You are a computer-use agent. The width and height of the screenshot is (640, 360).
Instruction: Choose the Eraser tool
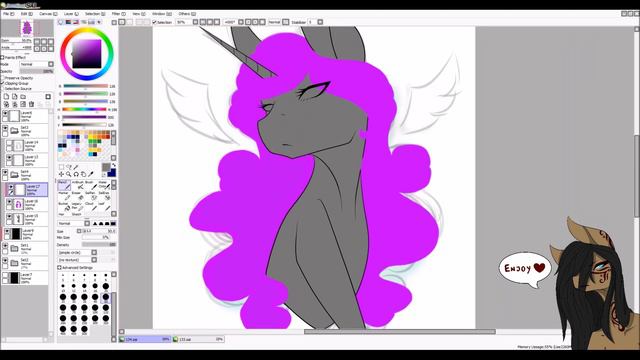(77, 196)
